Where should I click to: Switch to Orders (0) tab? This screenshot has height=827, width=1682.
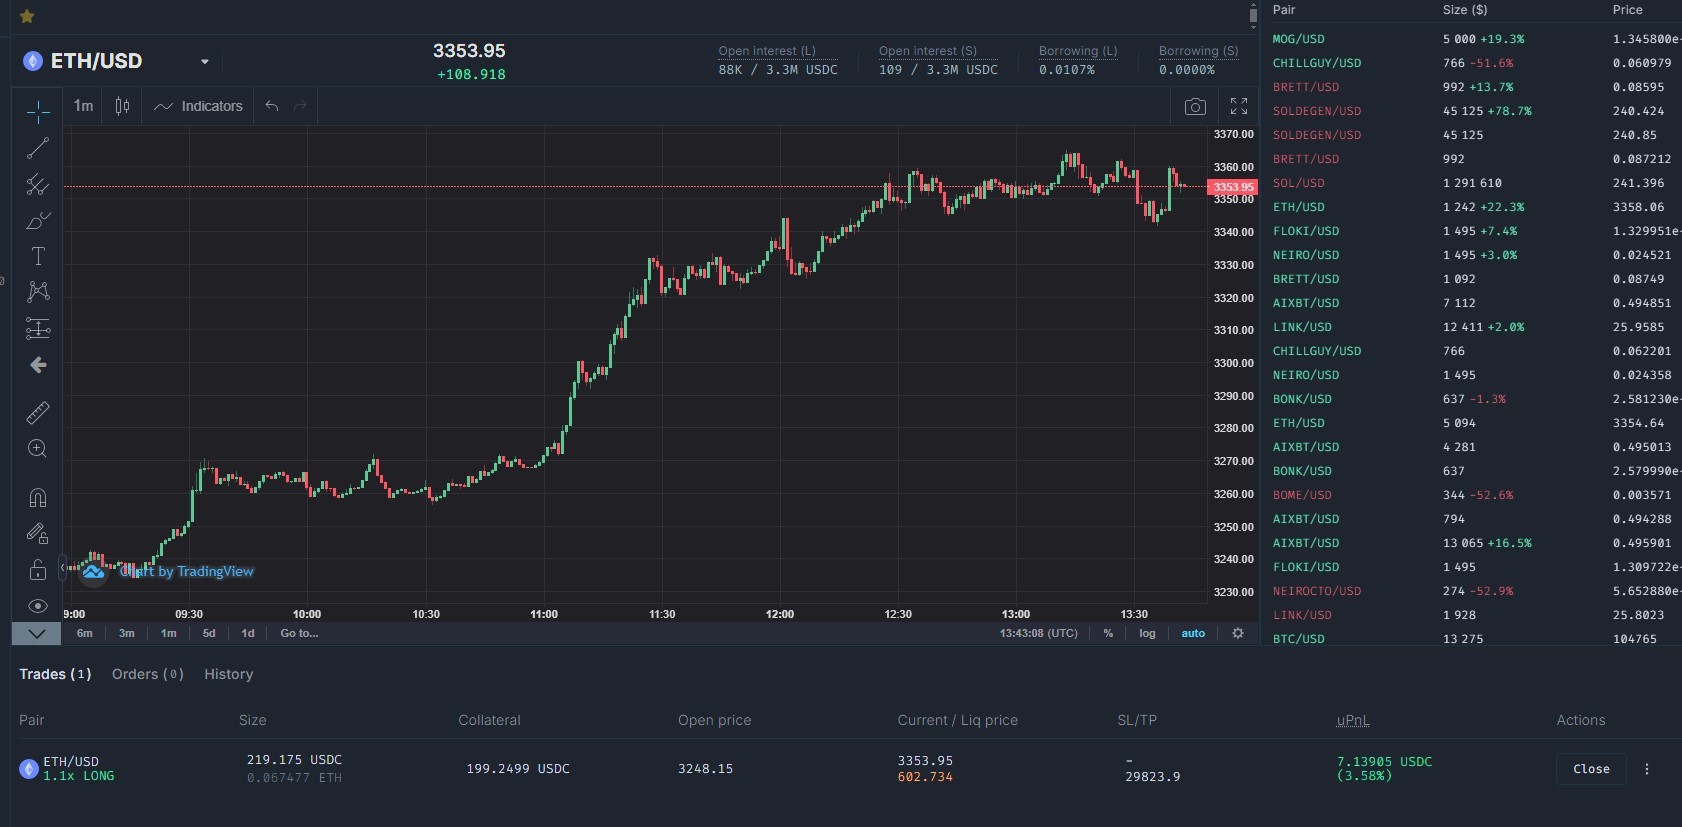tap(148, 674)
